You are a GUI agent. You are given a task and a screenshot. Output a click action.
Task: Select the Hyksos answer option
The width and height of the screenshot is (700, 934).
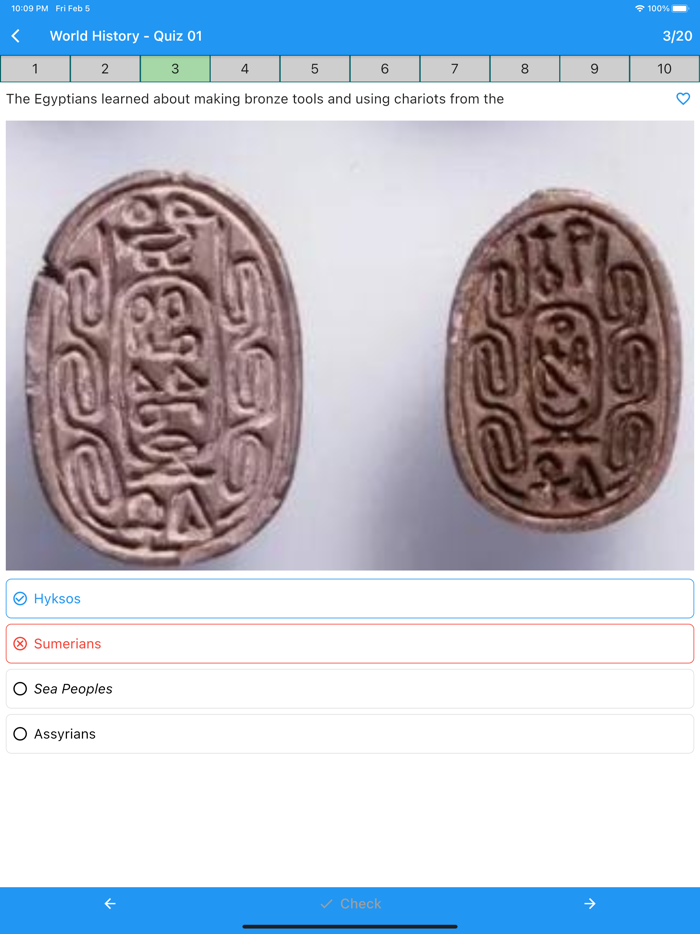pos(350,599)
